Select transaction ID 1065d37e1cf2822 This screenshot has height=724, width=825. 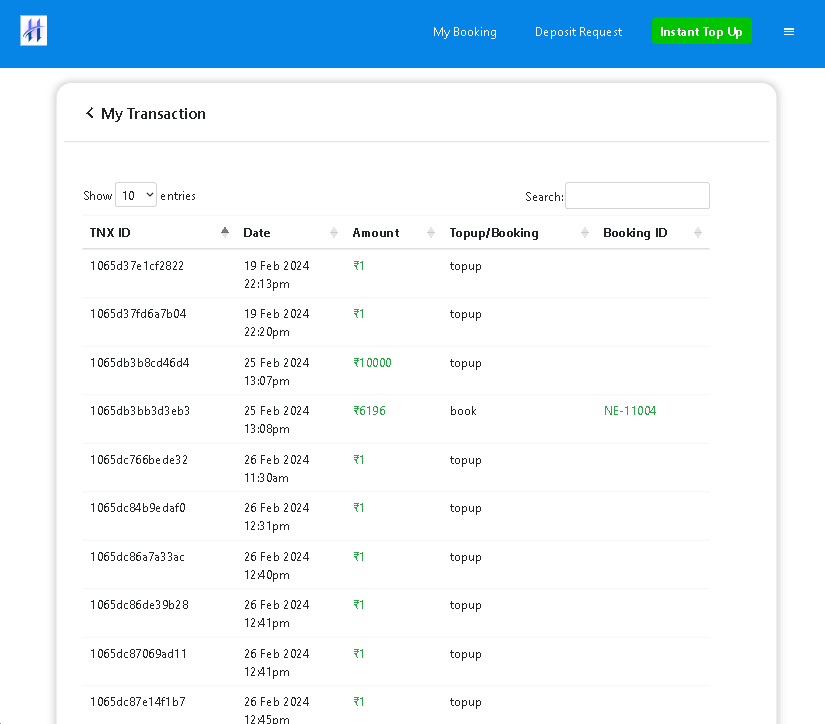[137, 266]
